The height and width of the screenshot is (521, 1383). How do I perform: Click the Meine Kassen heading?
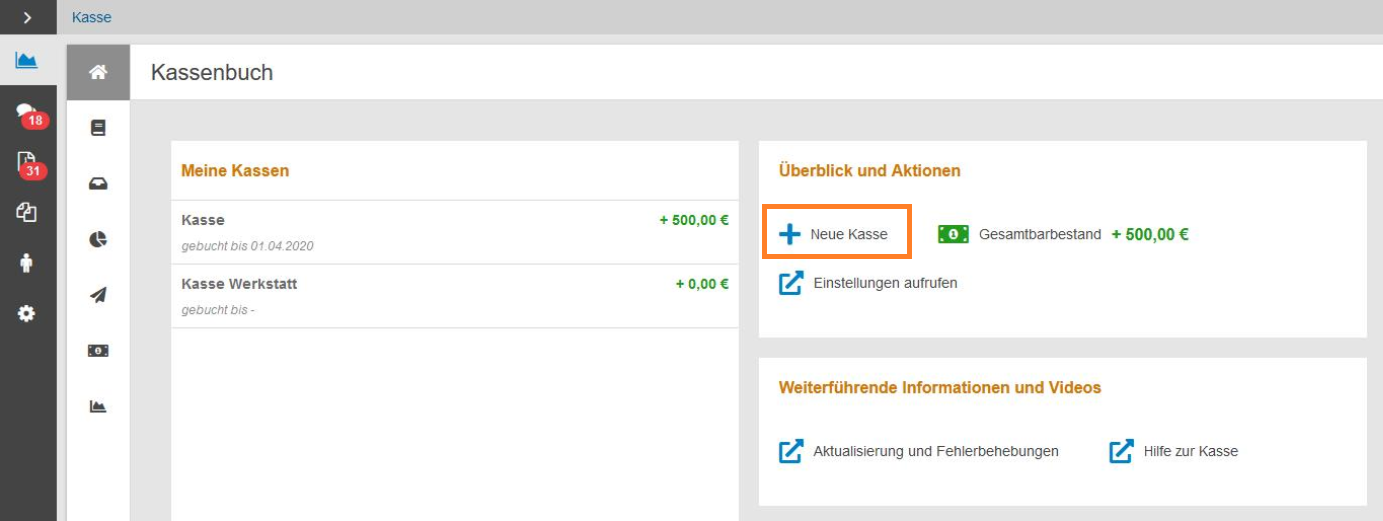point(235,171)
